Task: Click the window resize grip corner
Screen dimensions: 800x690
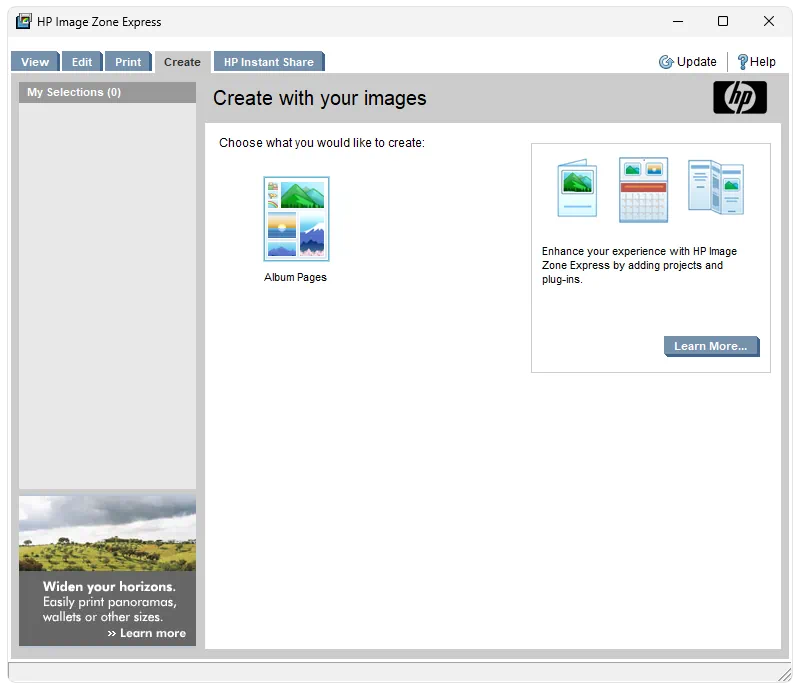Action: [x=785, y=675]
